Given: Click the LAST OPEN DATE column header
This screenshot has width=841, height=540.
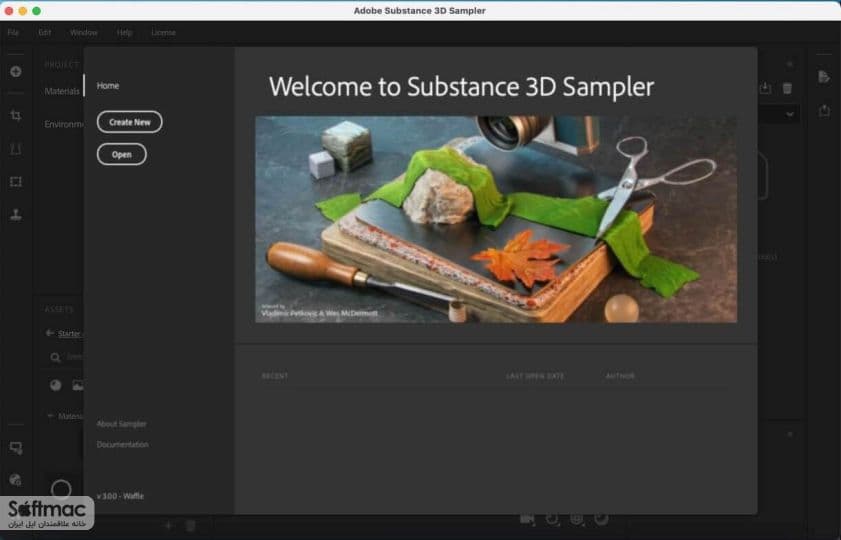Looking at the screenshot, I should point(535,376).
